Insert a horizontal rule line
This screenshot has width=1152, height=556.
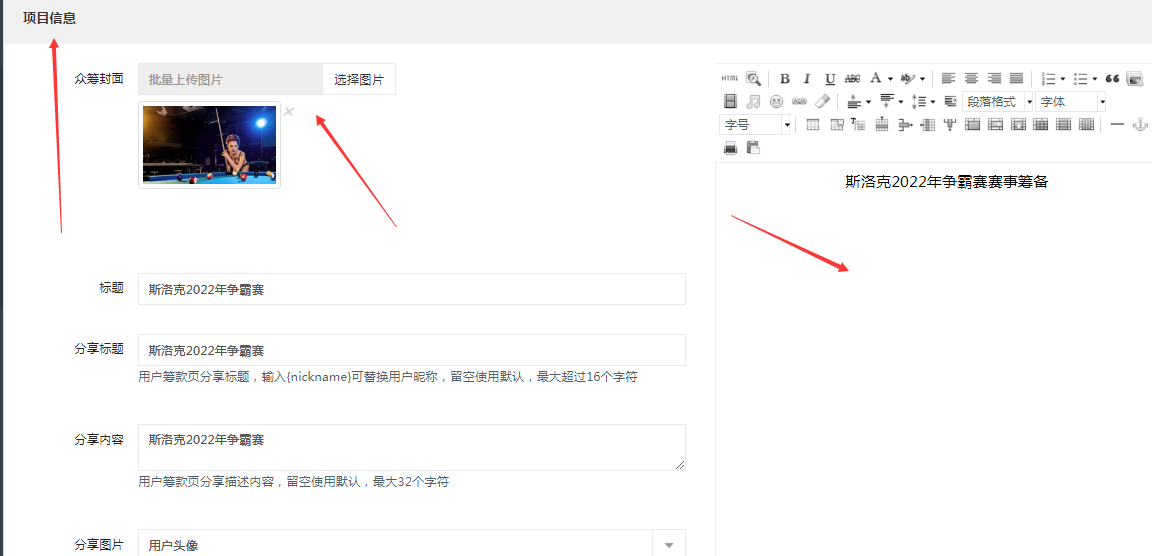click(1117, 124)
